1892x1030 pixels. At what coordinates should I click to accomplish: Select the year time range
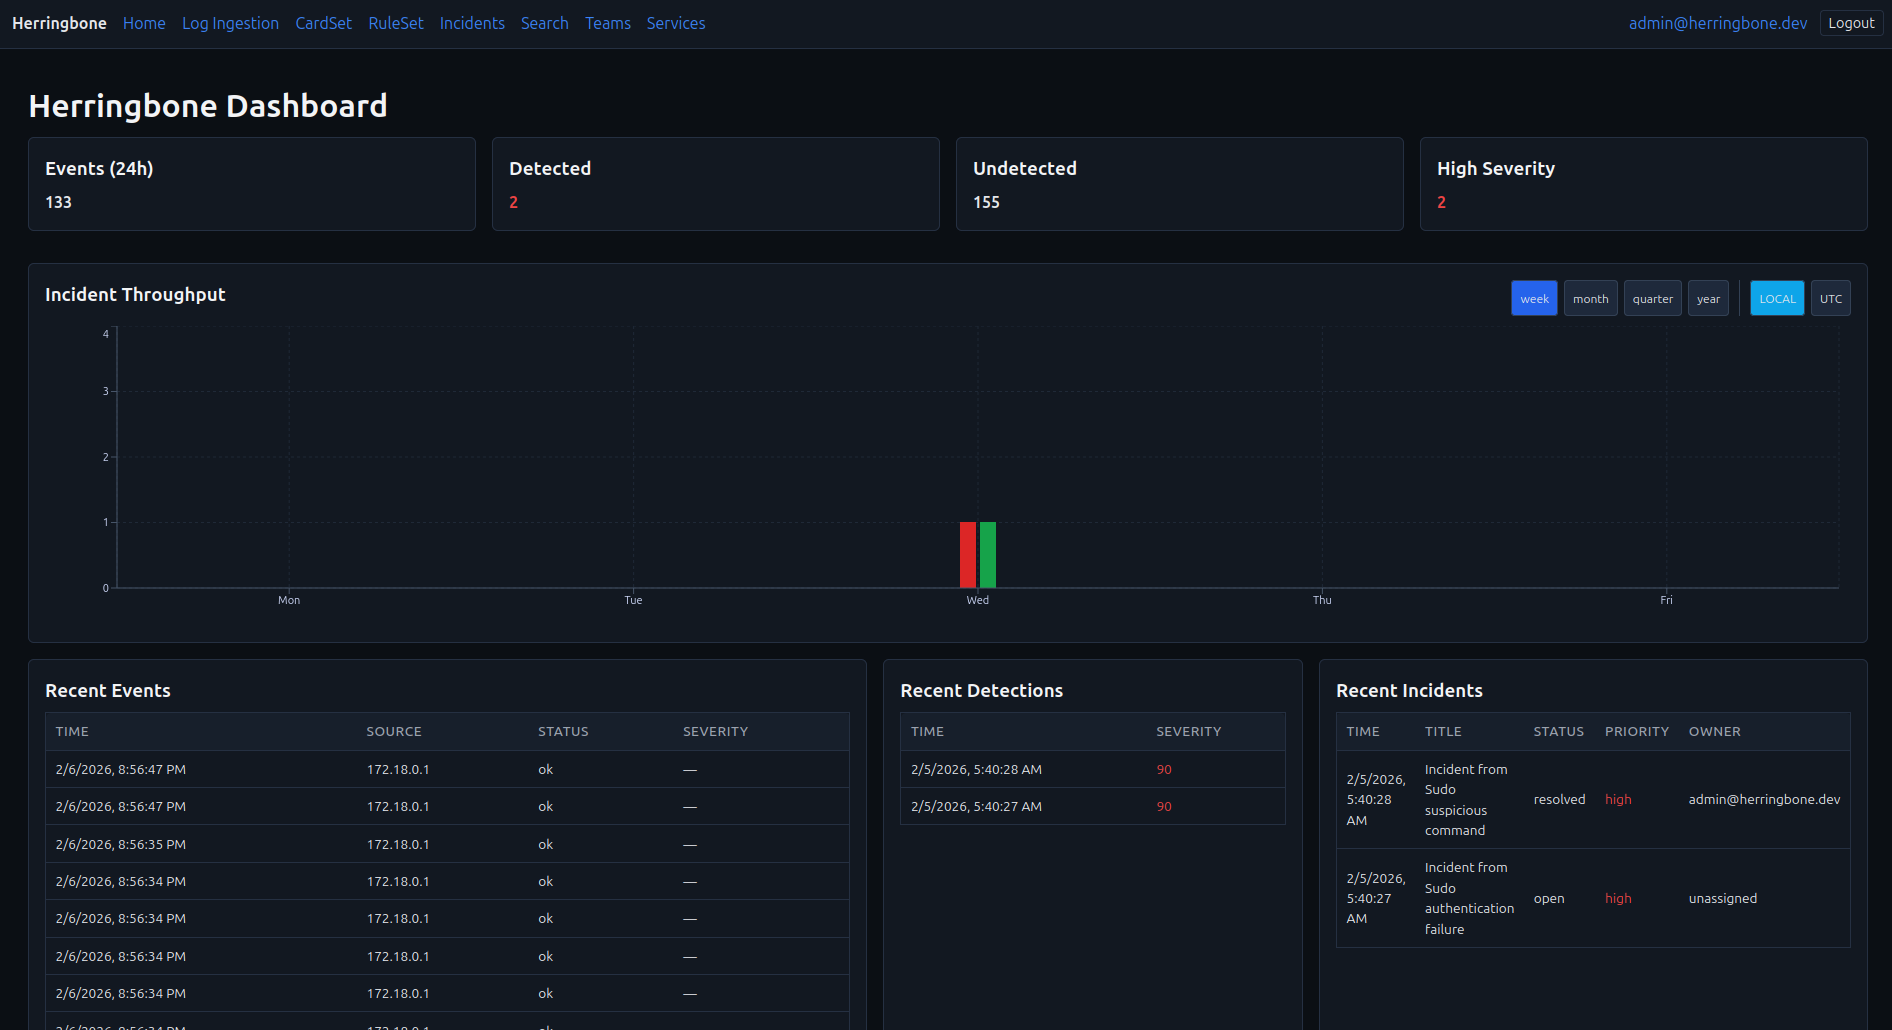[x=1708, y=298]
